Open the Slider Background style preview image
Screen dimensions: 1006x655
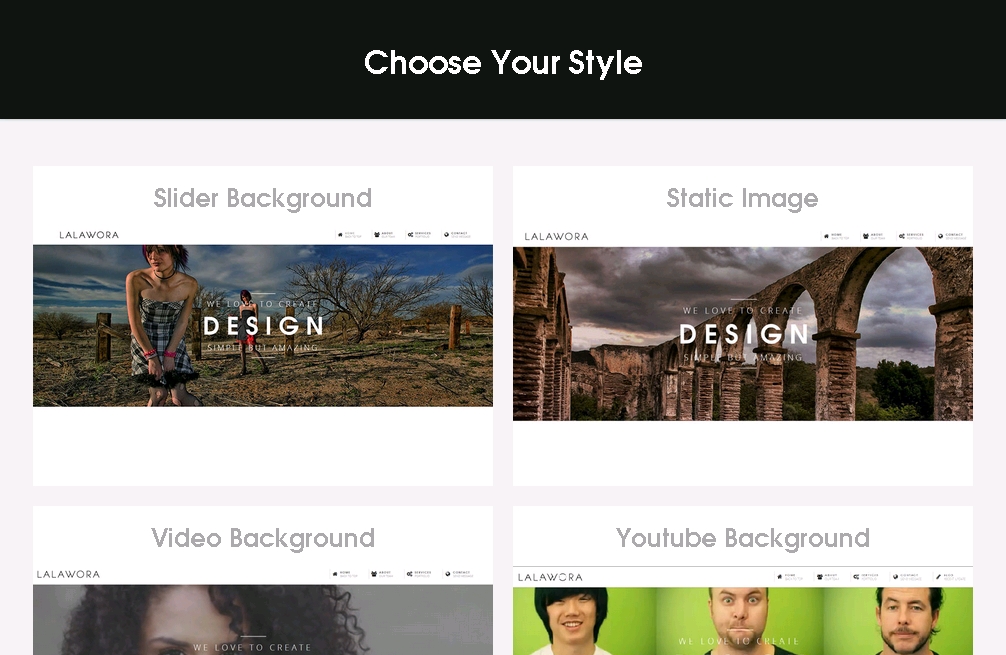click(x=262, y=325)
